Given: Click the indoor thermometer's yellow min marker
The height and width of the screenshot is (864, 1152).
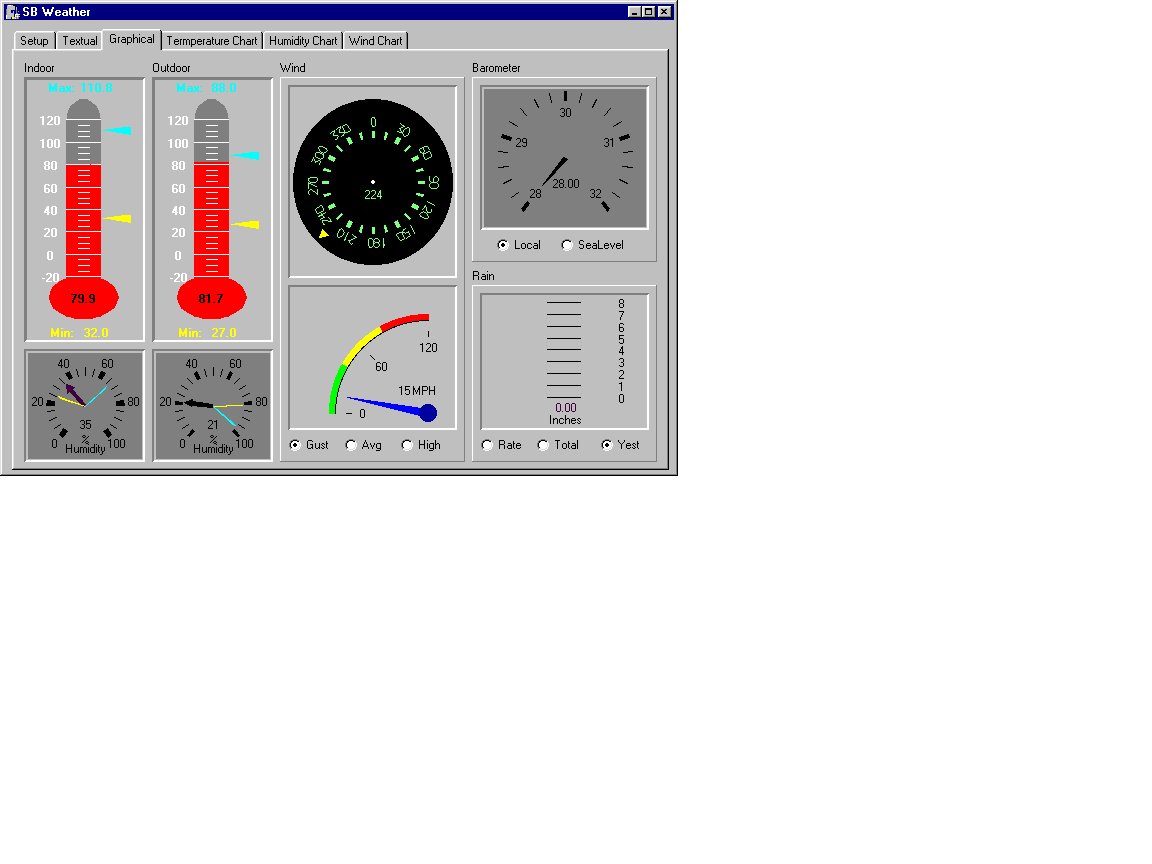Looking at the screenshot, I should (x=119, y=219).
